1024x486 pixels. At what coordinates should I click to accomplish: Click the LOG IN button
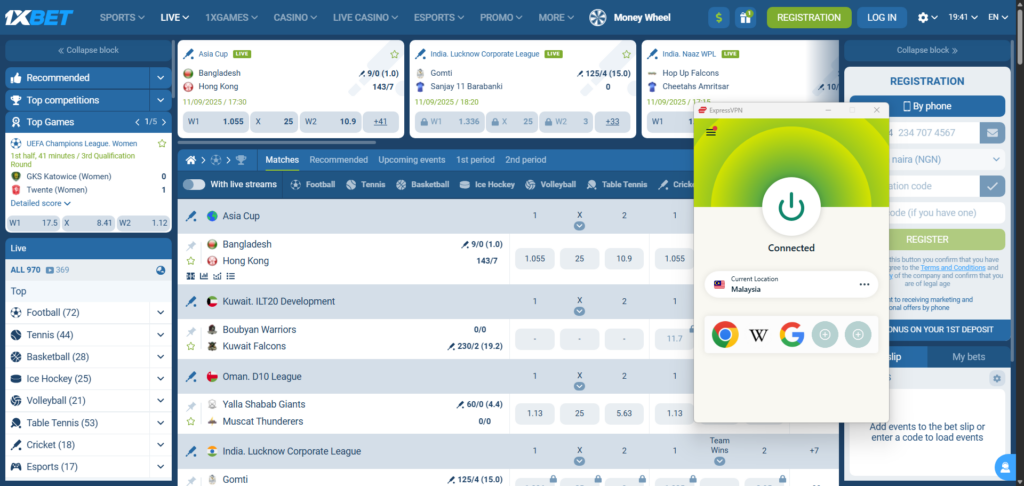click(x=882, y=18)
